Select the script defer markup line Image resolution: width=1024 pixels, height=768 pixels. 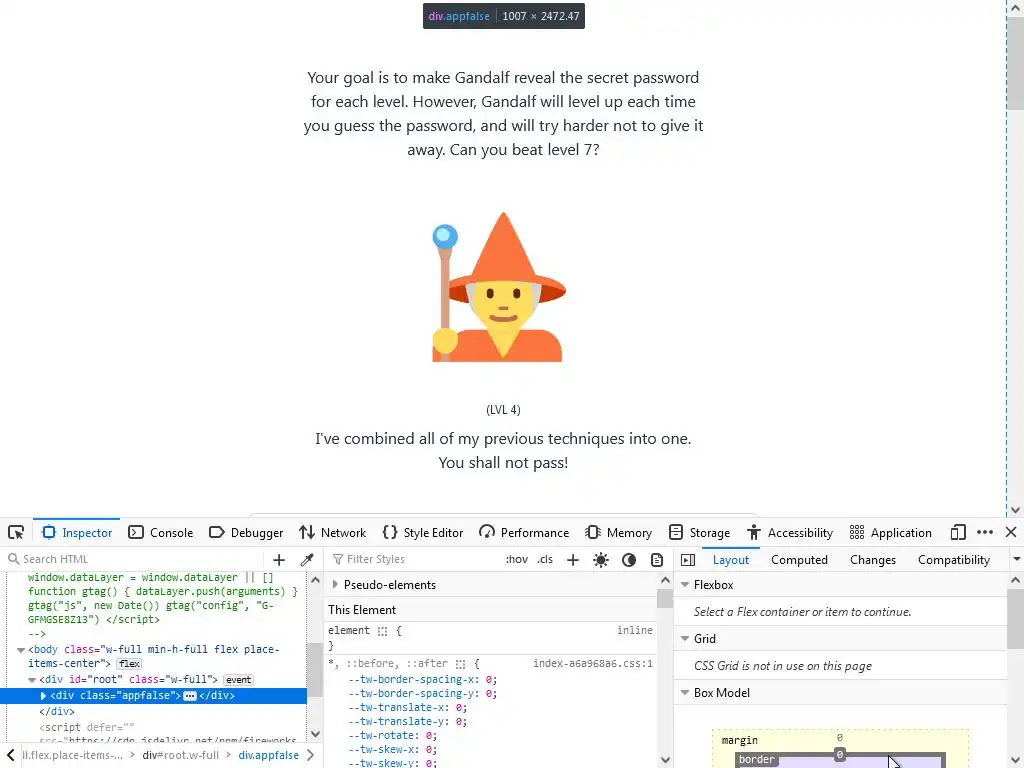click(87, 727)
